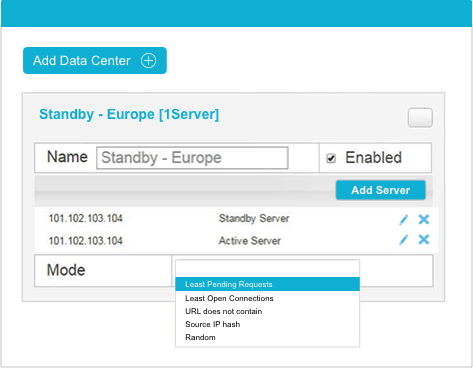Select Least Open Connections option

pyautogui.click(x=267, y=298)
